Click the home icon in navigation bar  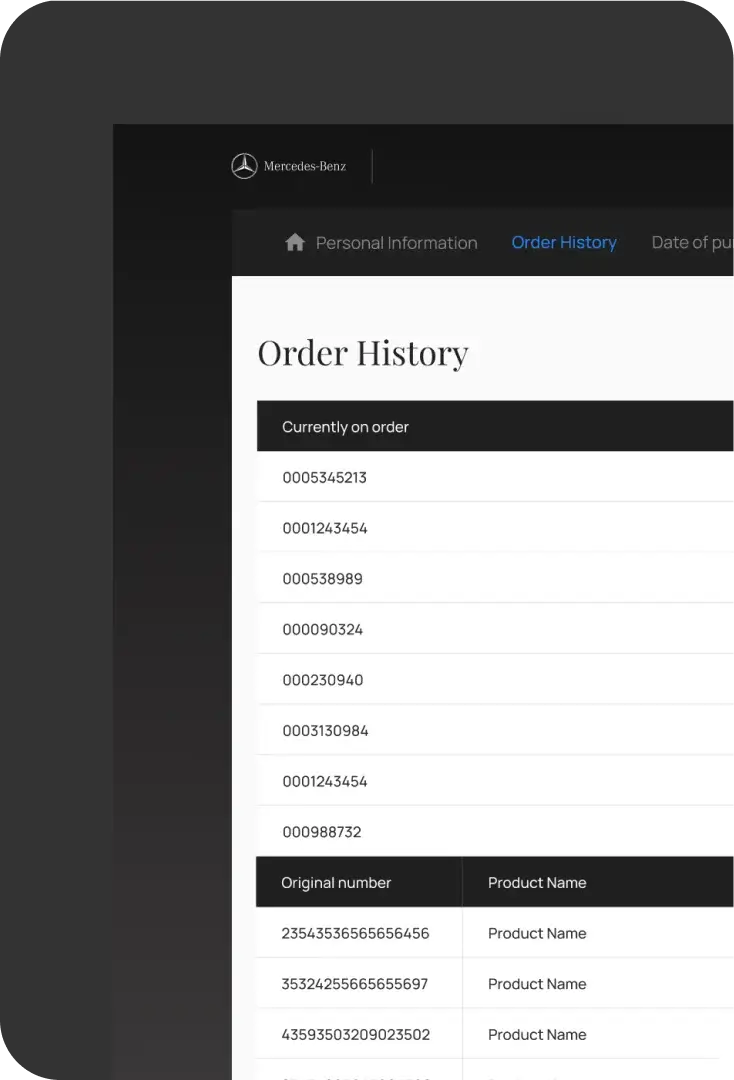point(294,243)
